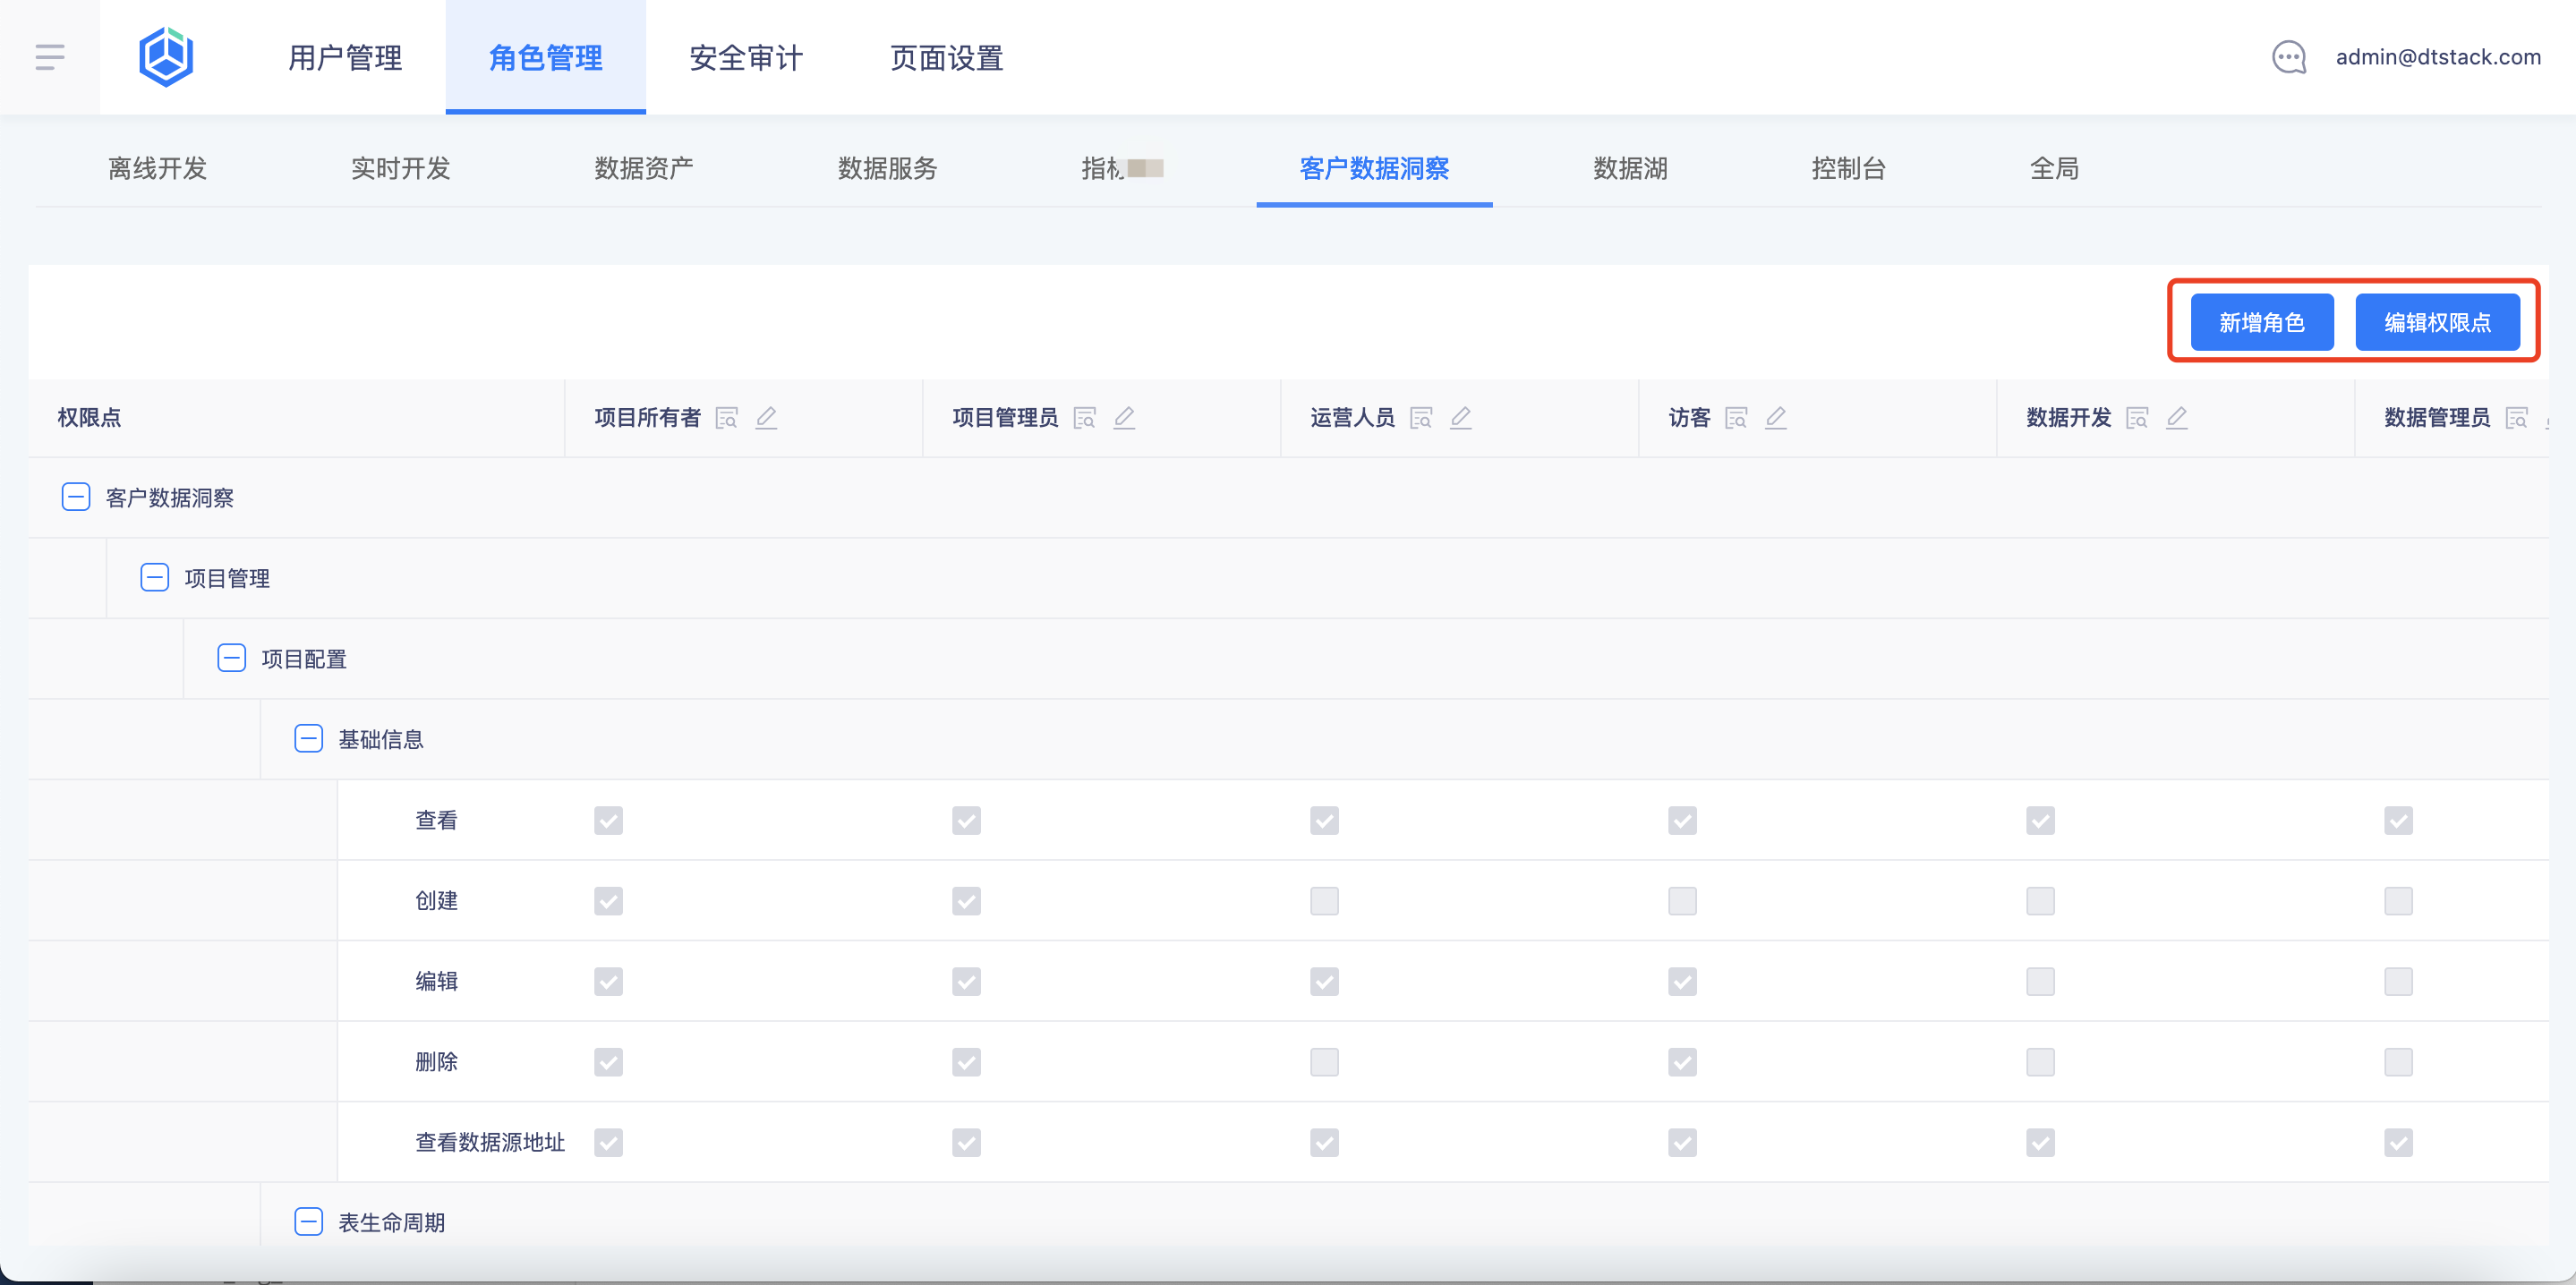
Task: Switch to the 数据服务 tab
Action: [x=887, y=168]
